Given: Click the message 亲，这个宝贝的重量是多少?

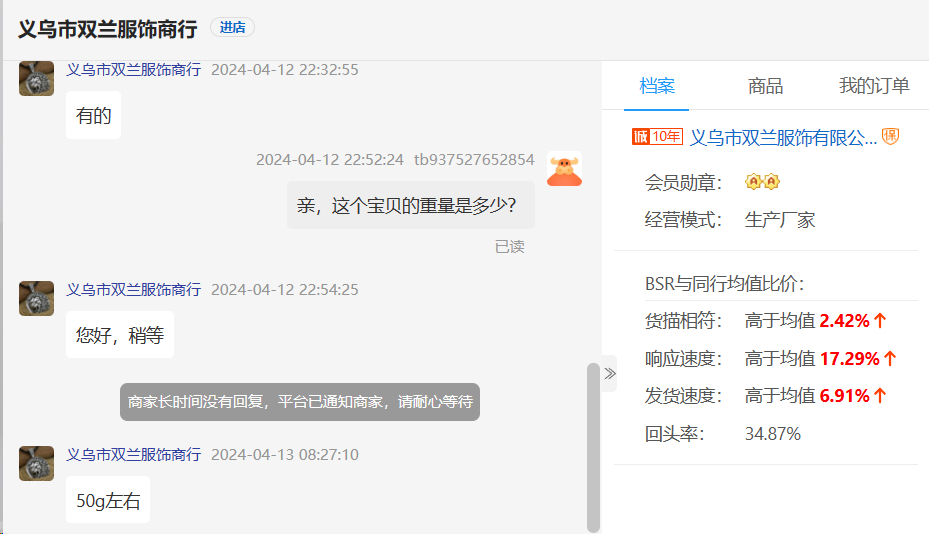Looking at the screenshot, I should [x=411, y=205].
